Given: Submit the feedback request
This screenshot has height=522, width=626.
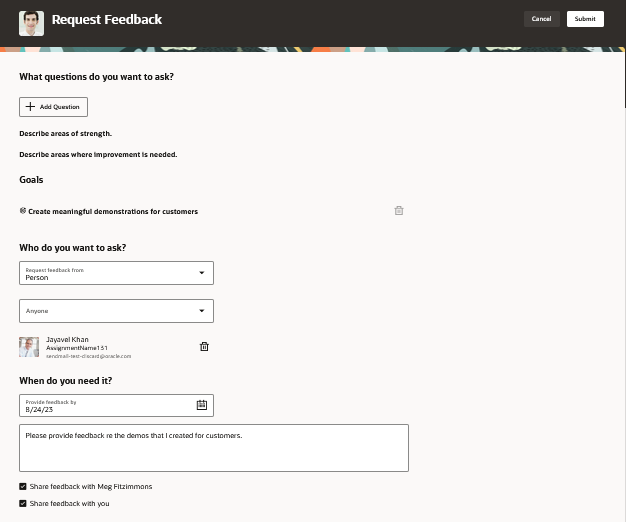Looking at the screenshot, I should point(585,19).
